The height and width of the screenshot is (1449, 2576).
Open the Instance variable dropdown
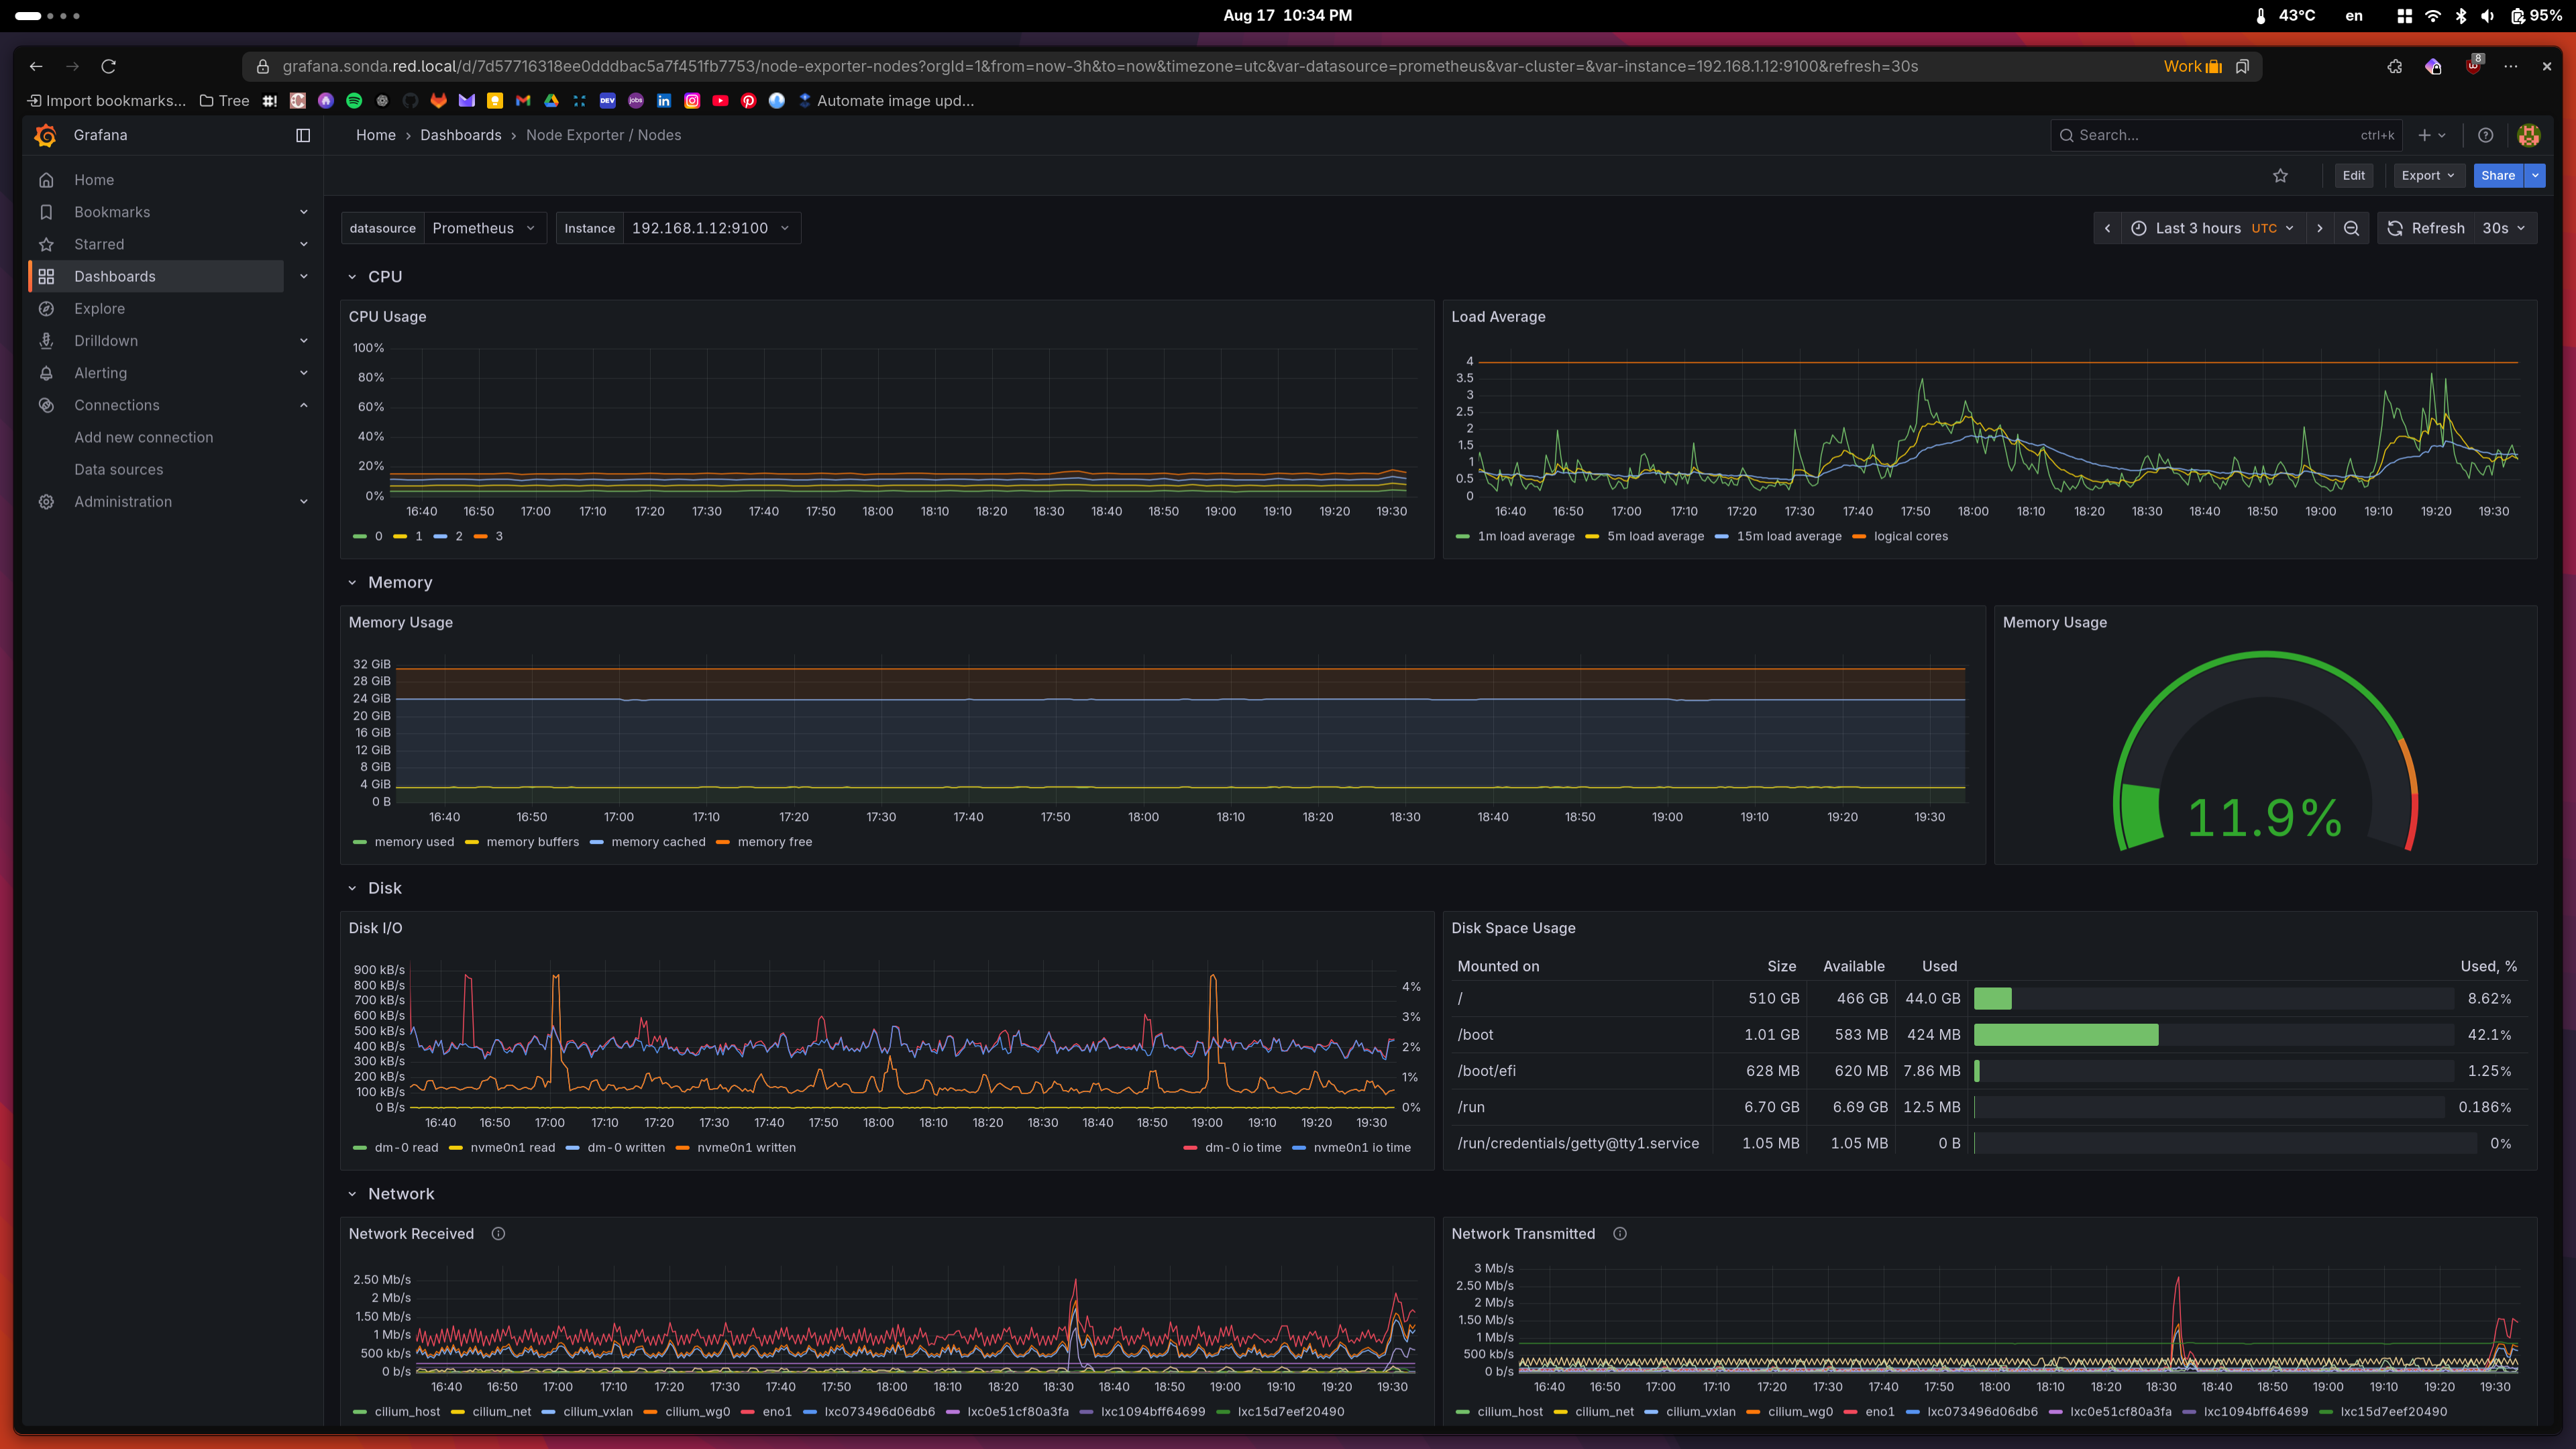[x=709, y=228]
